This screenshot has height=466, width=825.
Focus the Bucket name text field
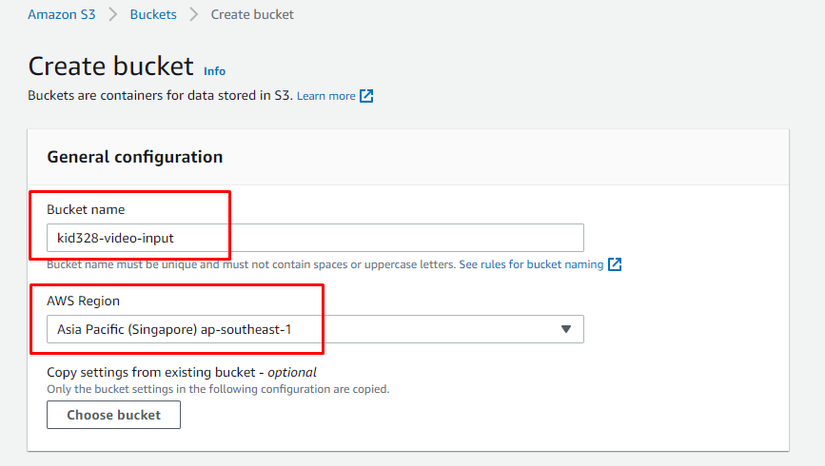click(315, 237)
